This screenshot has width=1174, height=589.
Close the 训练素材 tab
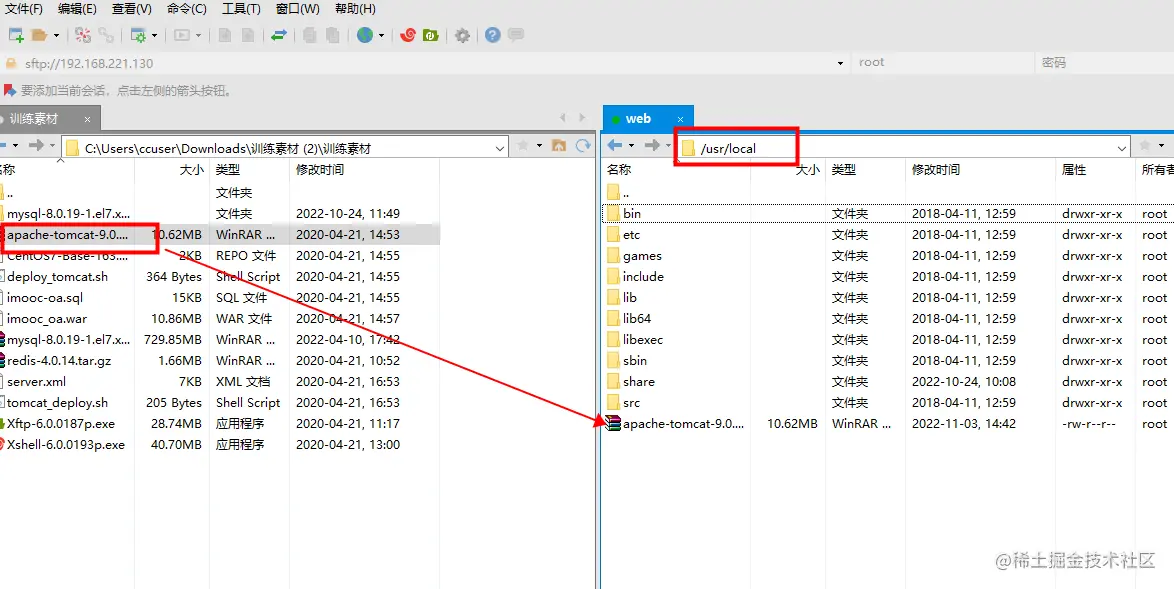point(88,119)
